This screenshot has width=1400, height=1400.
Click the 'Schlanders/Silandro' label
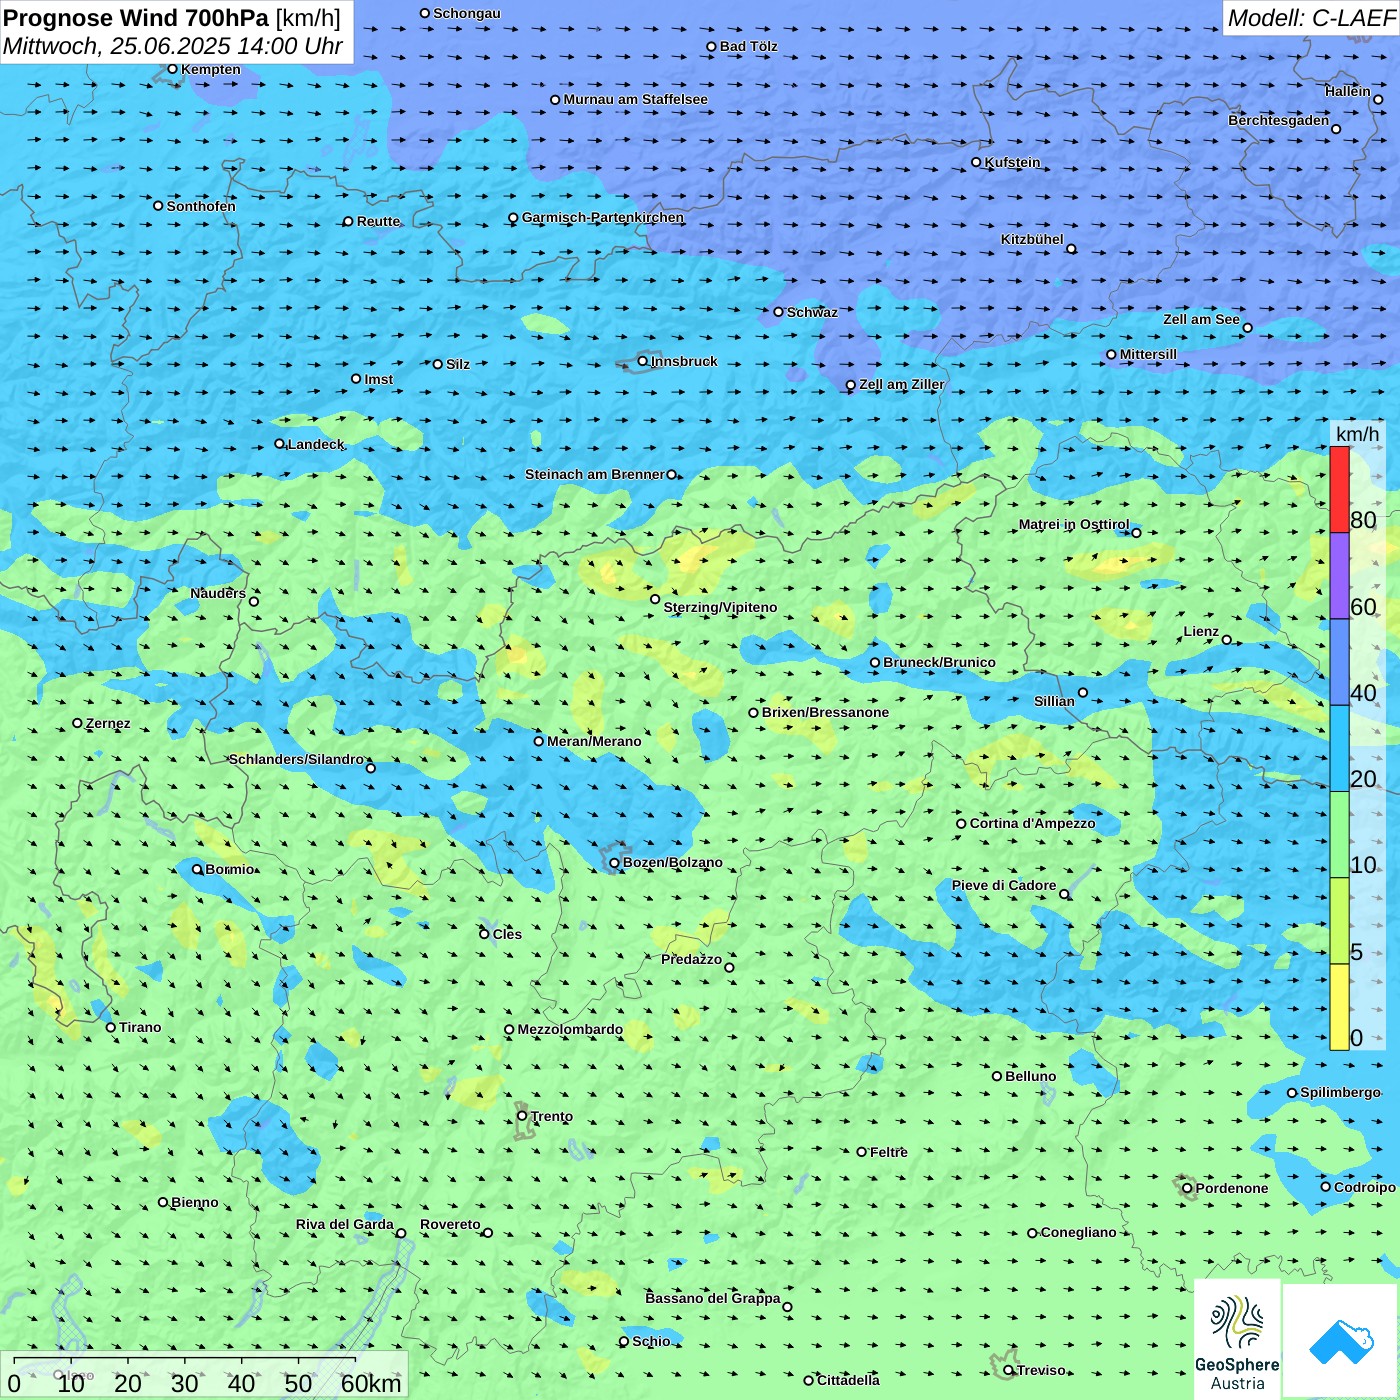(296, 759)
